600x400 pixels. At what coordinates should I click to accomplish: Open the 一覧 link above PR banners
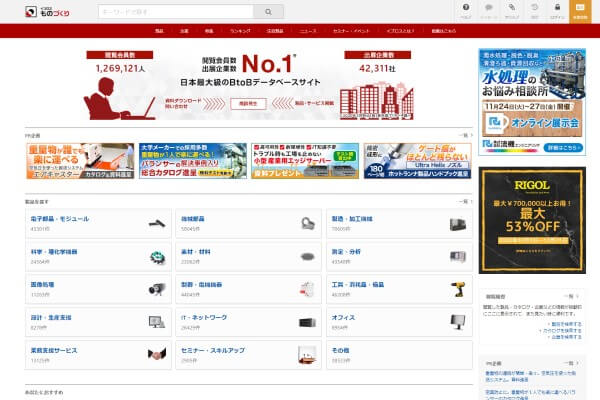pos(466,136)
